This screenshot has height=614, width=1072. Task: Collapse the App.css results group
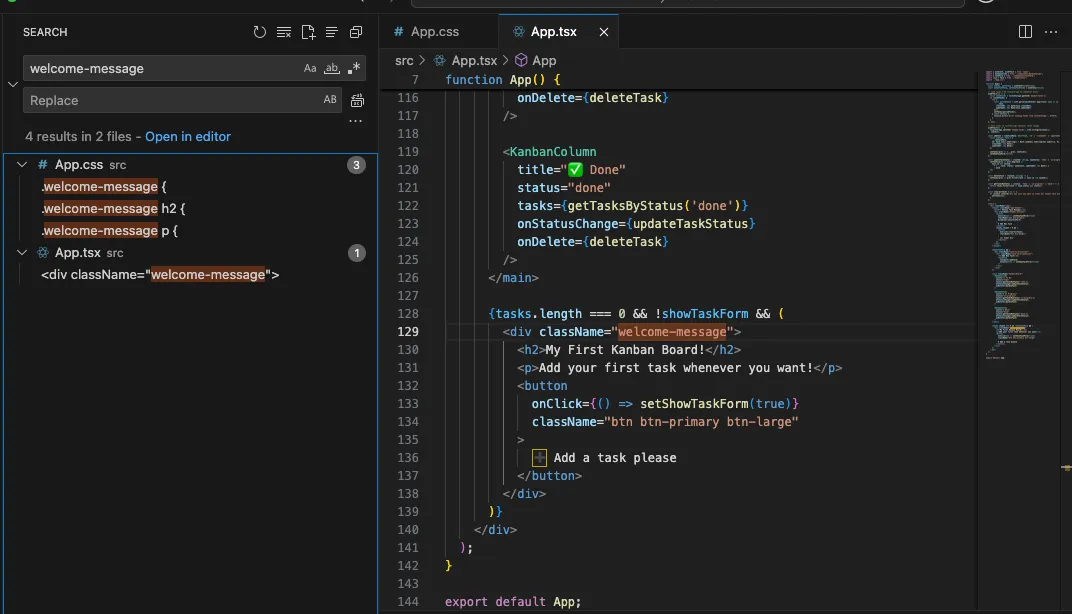pyautogui.click(x=23, y=165)
